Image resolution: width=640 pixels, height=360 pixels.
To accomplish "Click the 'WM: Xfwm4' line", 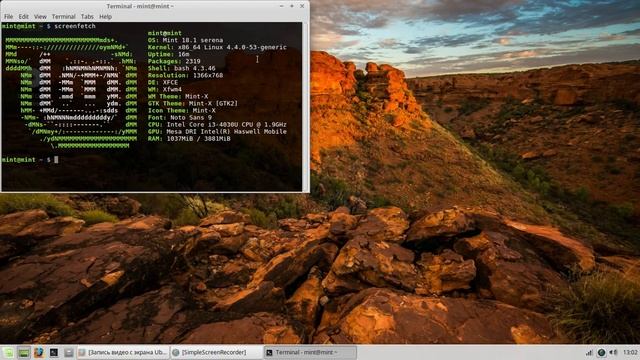I will click(x=165, y=89).
